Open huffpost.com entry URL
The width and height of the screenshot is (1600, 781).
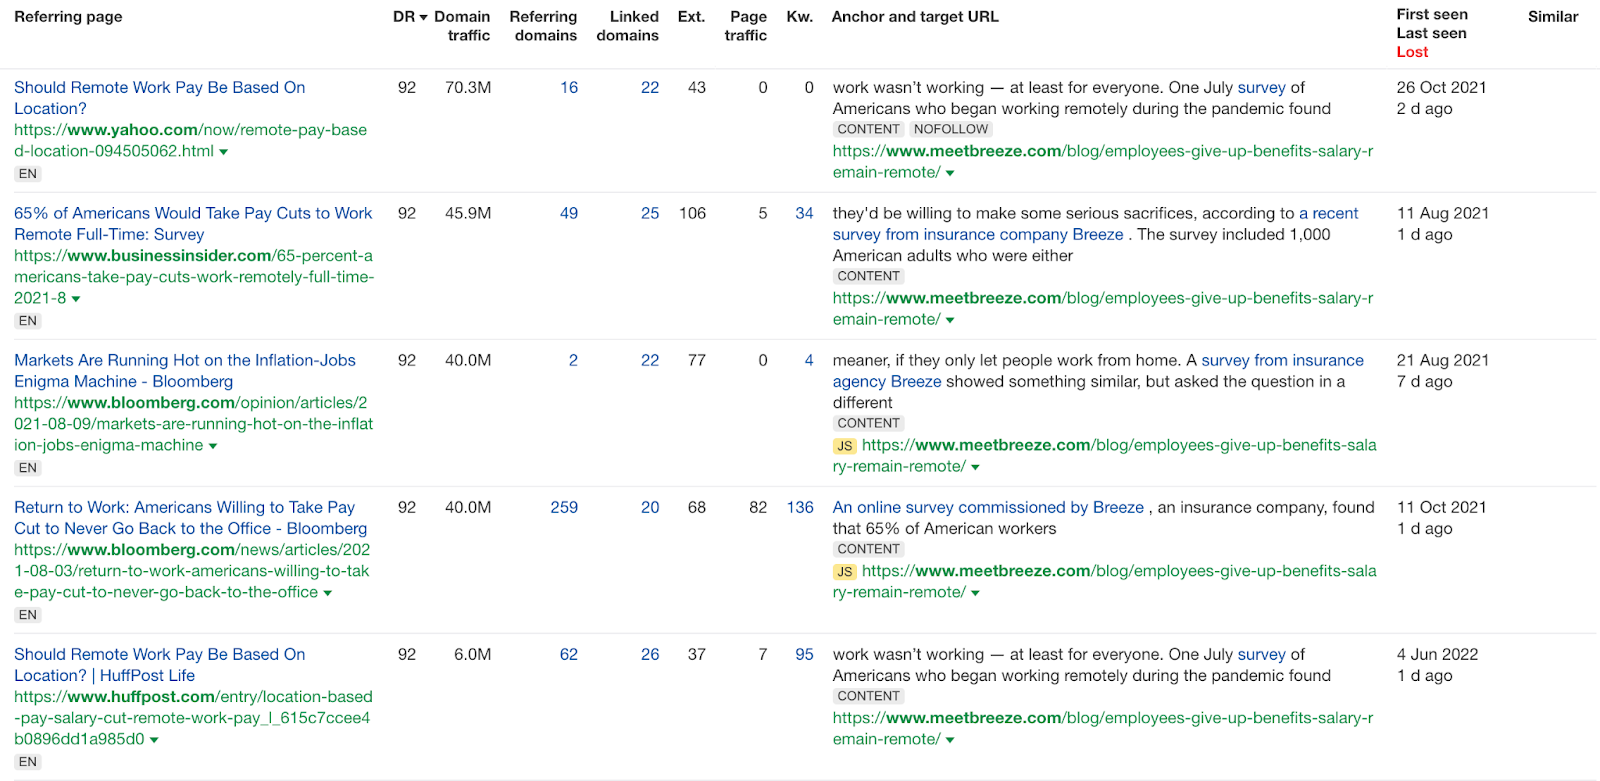pyautogui.click(x=193, y=718)
